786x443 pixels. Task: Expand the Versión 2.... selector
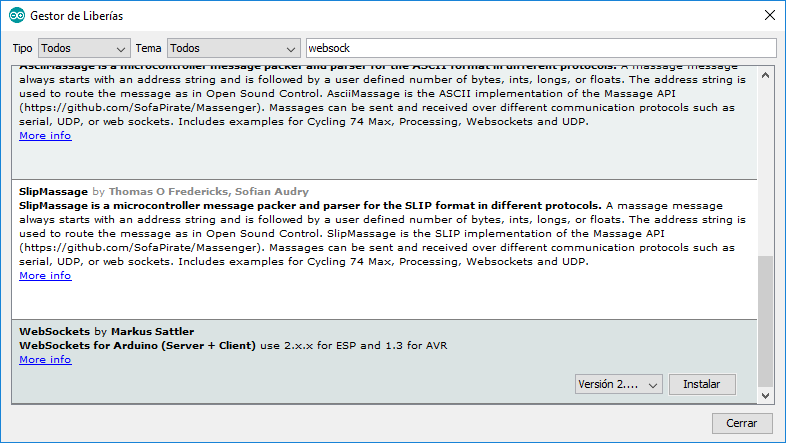(619, 384)
